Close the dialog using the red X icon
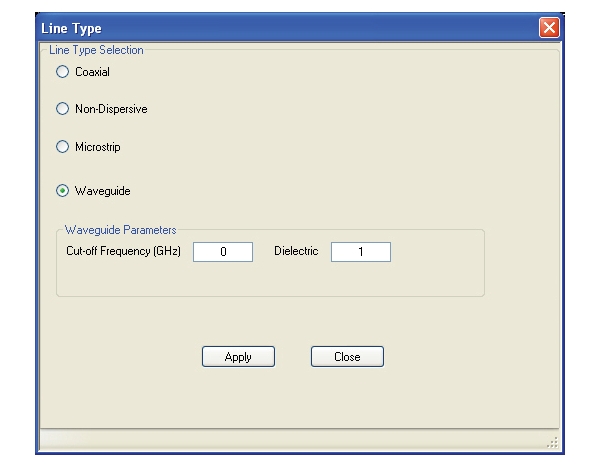This screenshot has width=591, height=464. 549,28
